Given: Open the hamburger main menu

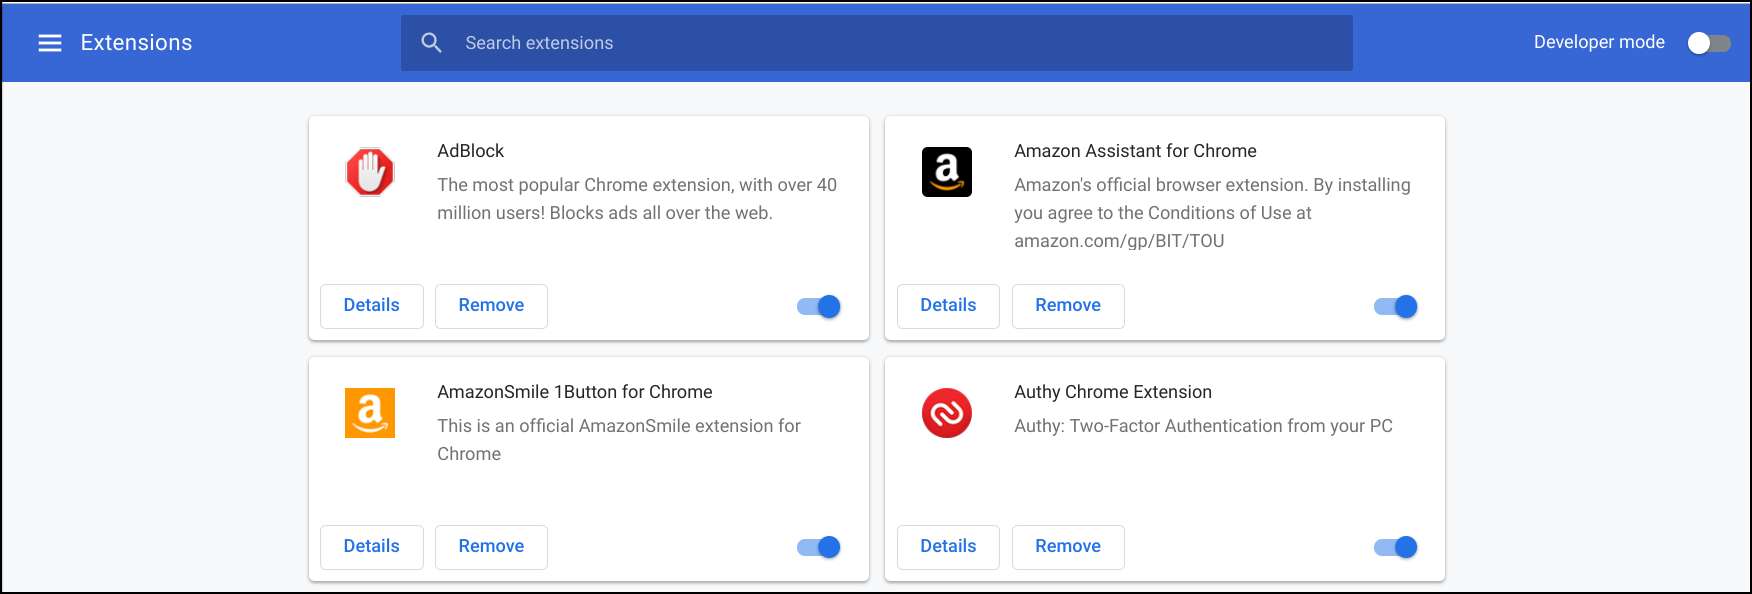Looking at the screenshot, I should pos(50,43).
